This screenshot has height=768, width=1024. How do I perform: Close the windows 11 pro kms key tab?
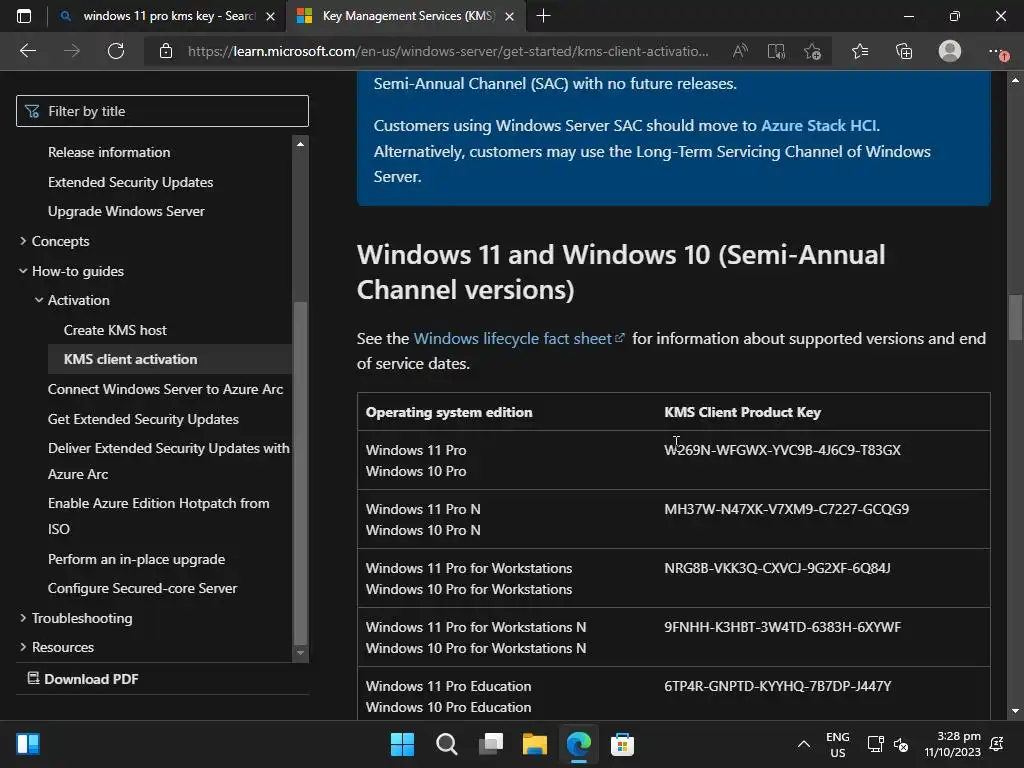coord(270,16)
